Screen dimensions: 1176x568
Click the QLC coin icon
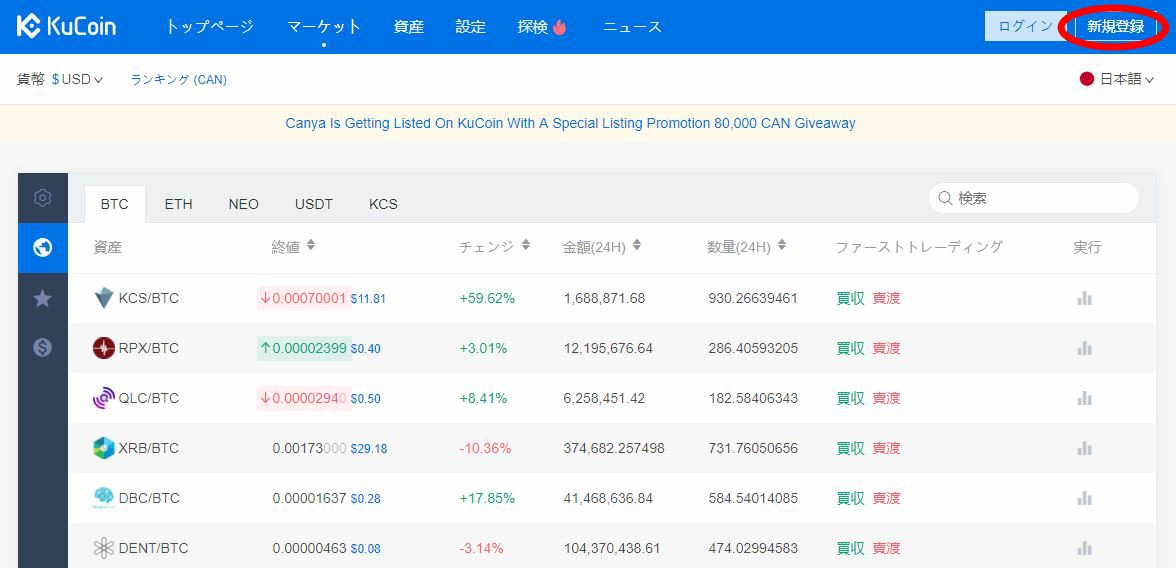104,398
